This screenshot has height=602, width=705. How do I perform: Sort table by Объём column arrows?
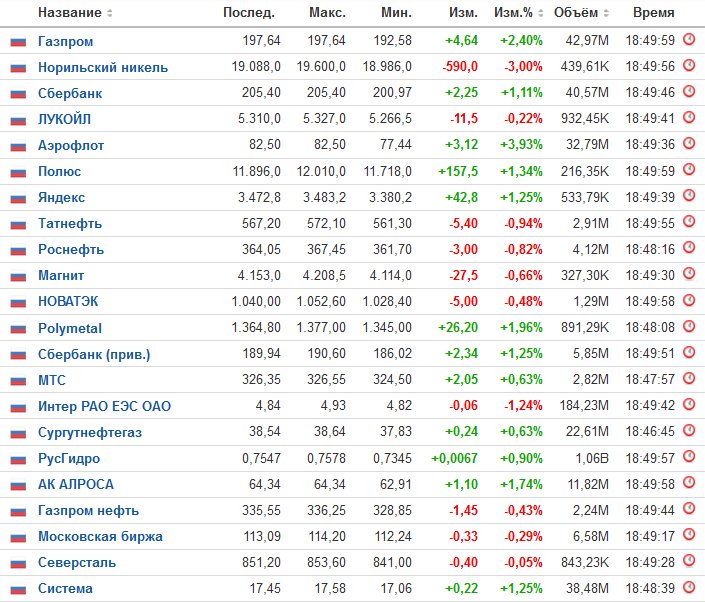click(x=606, y=13)
